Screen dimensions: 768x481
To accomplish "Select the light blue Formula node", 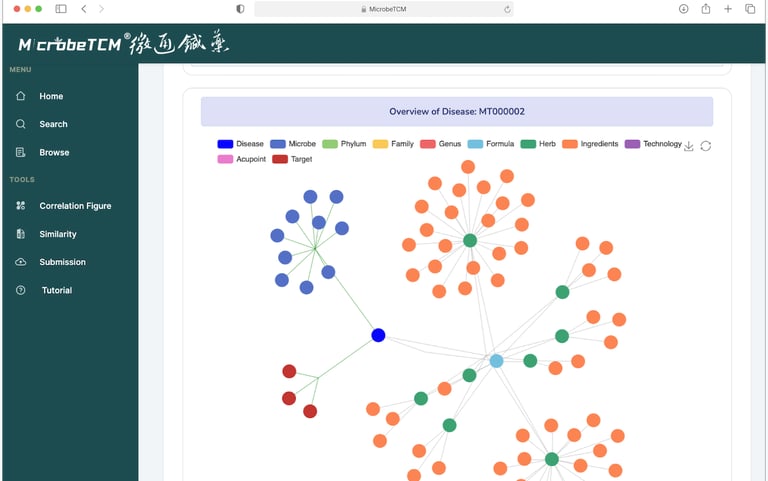I will point(496,361).
